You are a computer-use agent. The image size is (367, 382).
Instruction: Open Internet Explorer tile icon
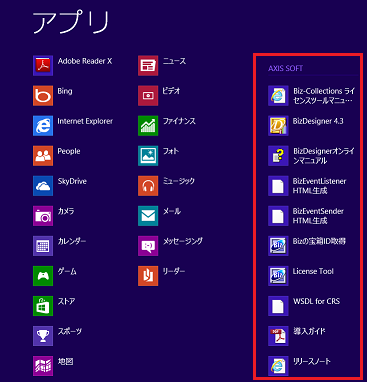tap(43, 126)
